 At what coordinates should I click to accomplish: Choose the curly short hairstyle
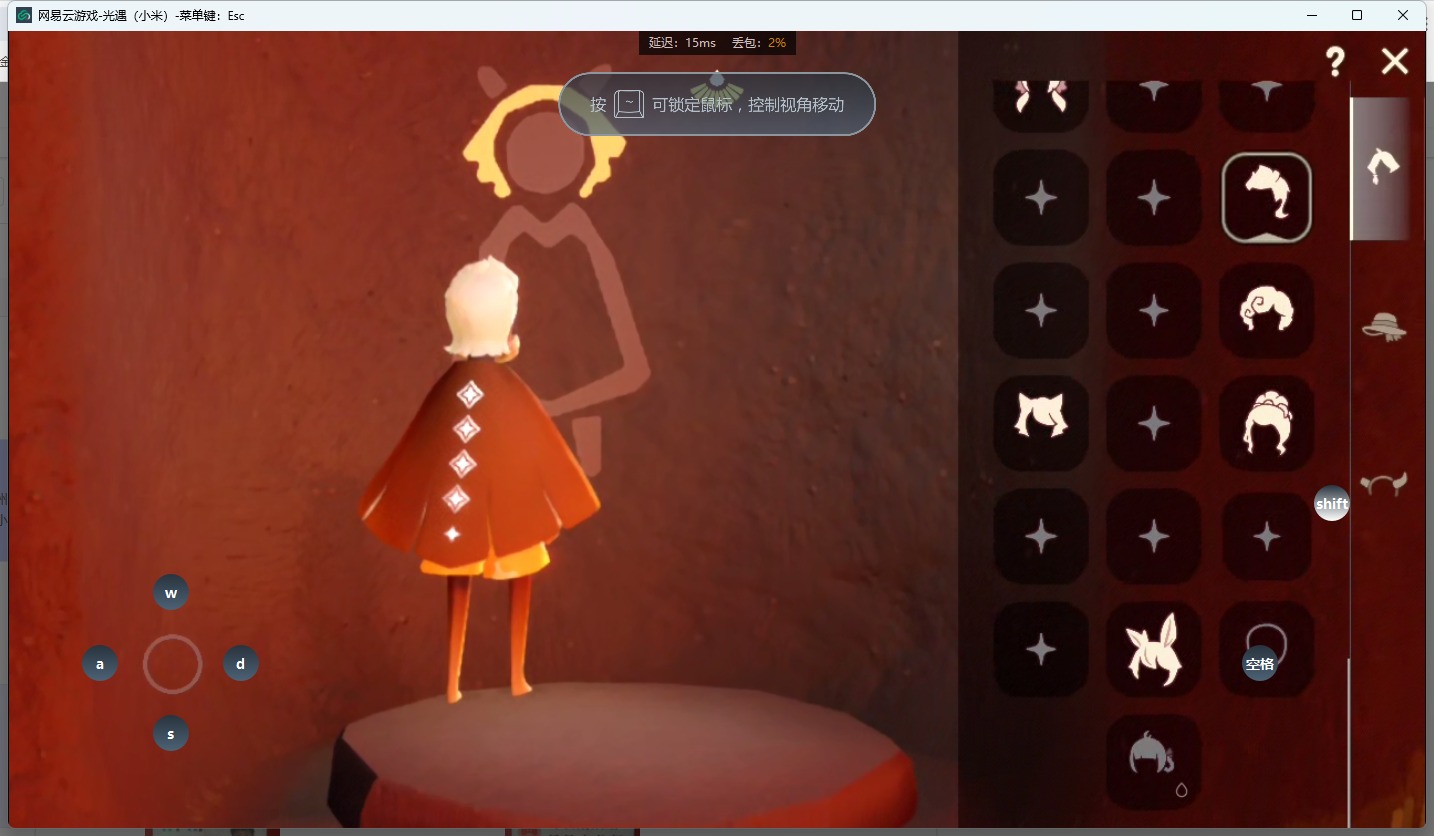(1267, 310)
